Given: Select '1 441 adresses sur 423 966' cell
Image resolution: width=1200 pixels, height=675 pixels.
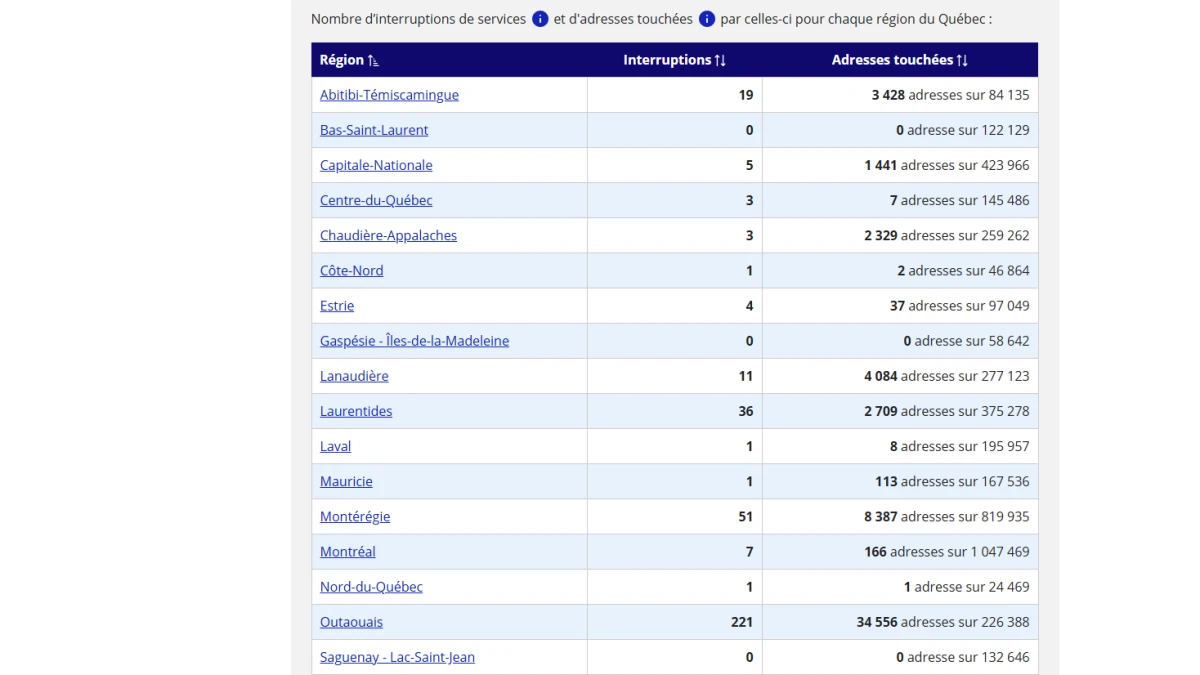Looking at the screenshot, I should click(900, 165).
